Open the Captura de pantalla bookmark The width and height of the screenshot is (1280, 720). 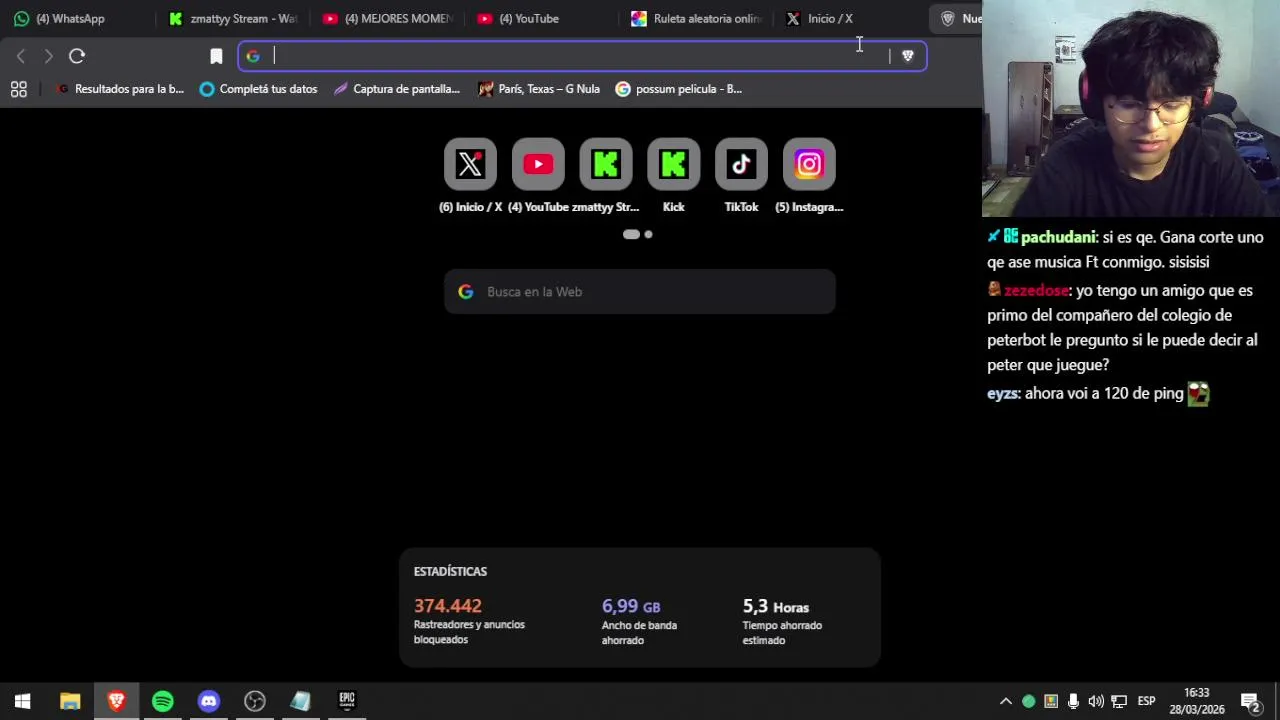click(x=397, y=89)
